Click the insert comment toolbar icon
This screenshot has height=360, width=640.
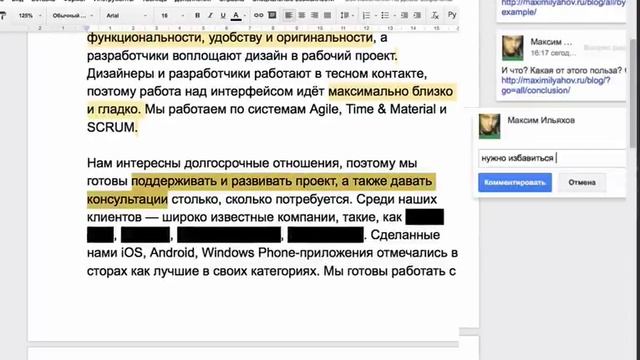(272, 16)
